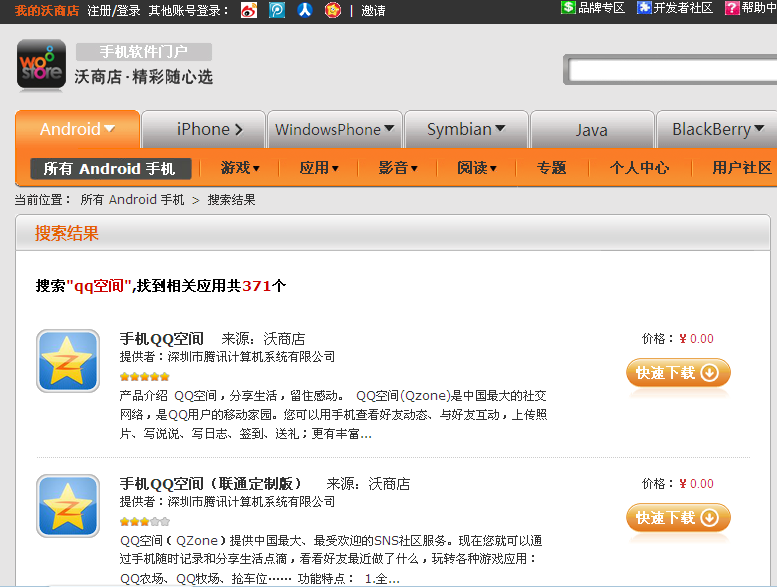
Task: Click the fourth third-party account login icon
Action: coord(333,10)
